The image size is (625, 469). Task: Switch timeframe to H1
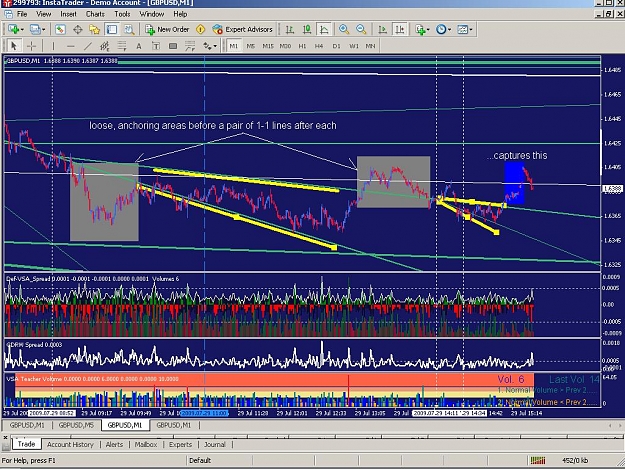coord(303,46)
